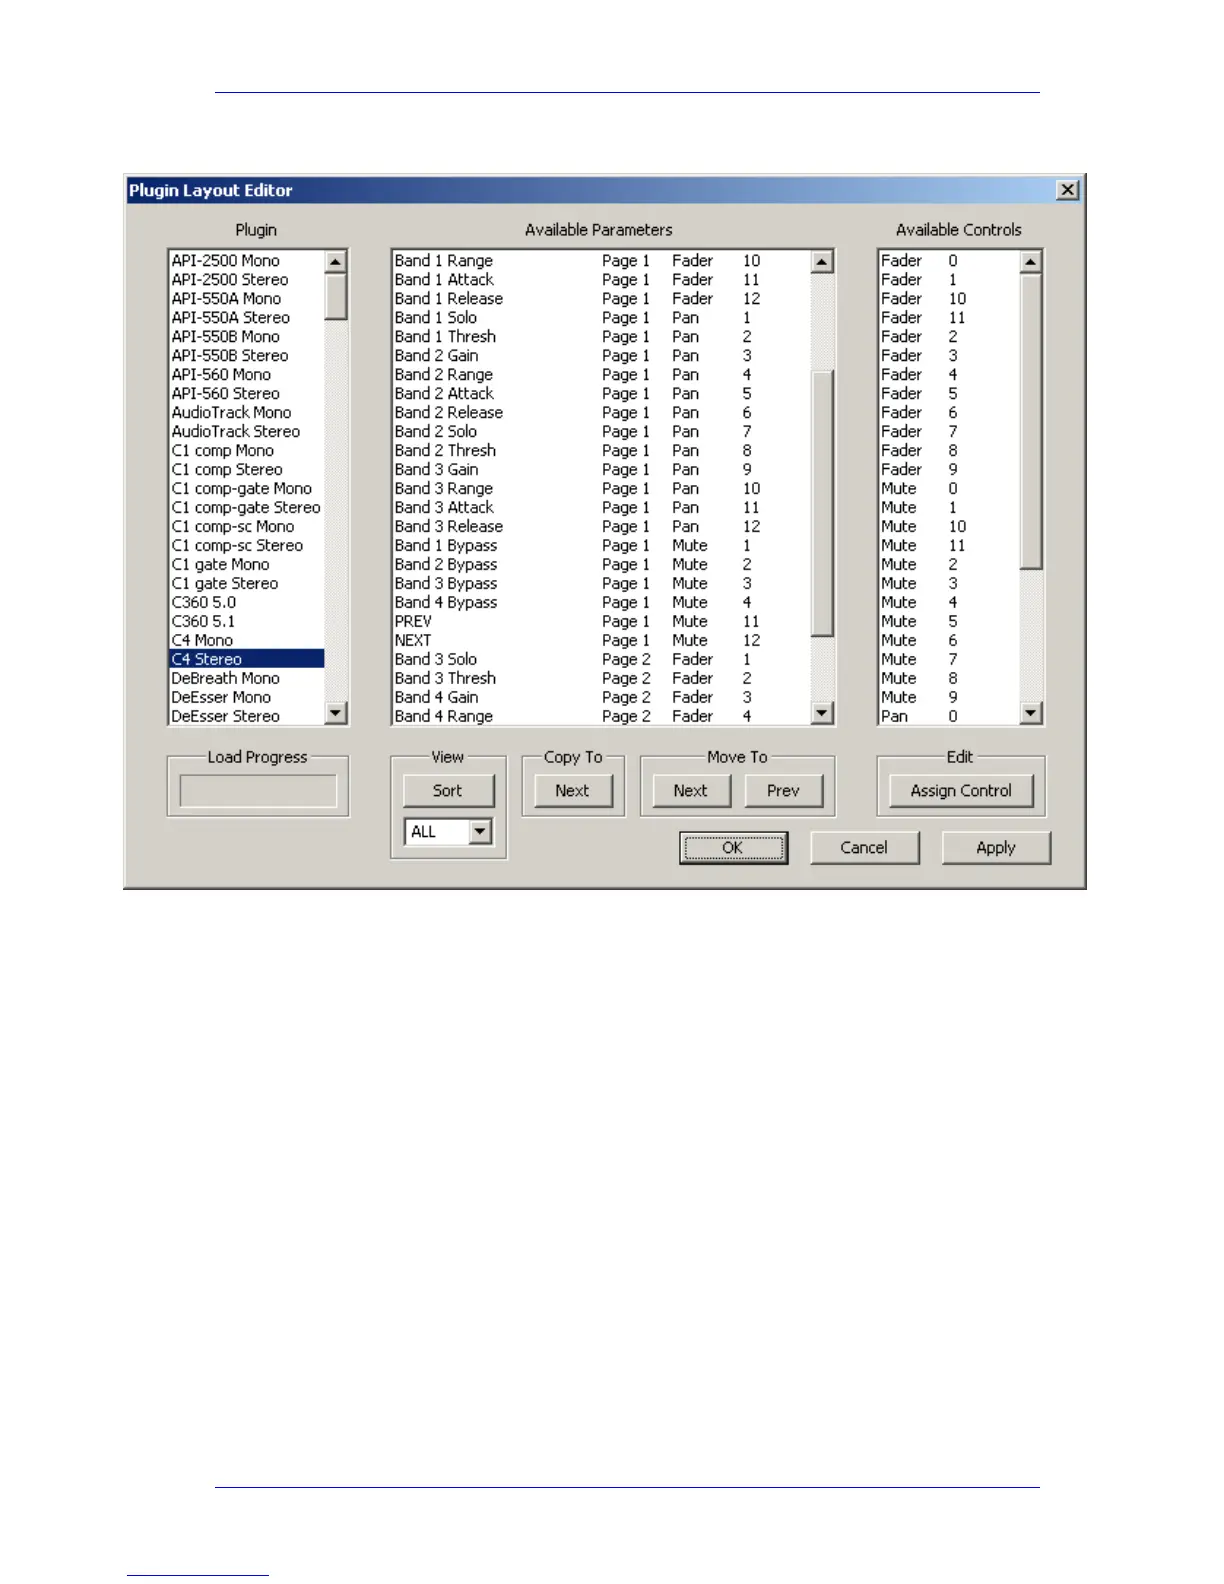Click the Load Progress bar
This screenshot has width=1224, height=1584.
(x=258, y=791)
